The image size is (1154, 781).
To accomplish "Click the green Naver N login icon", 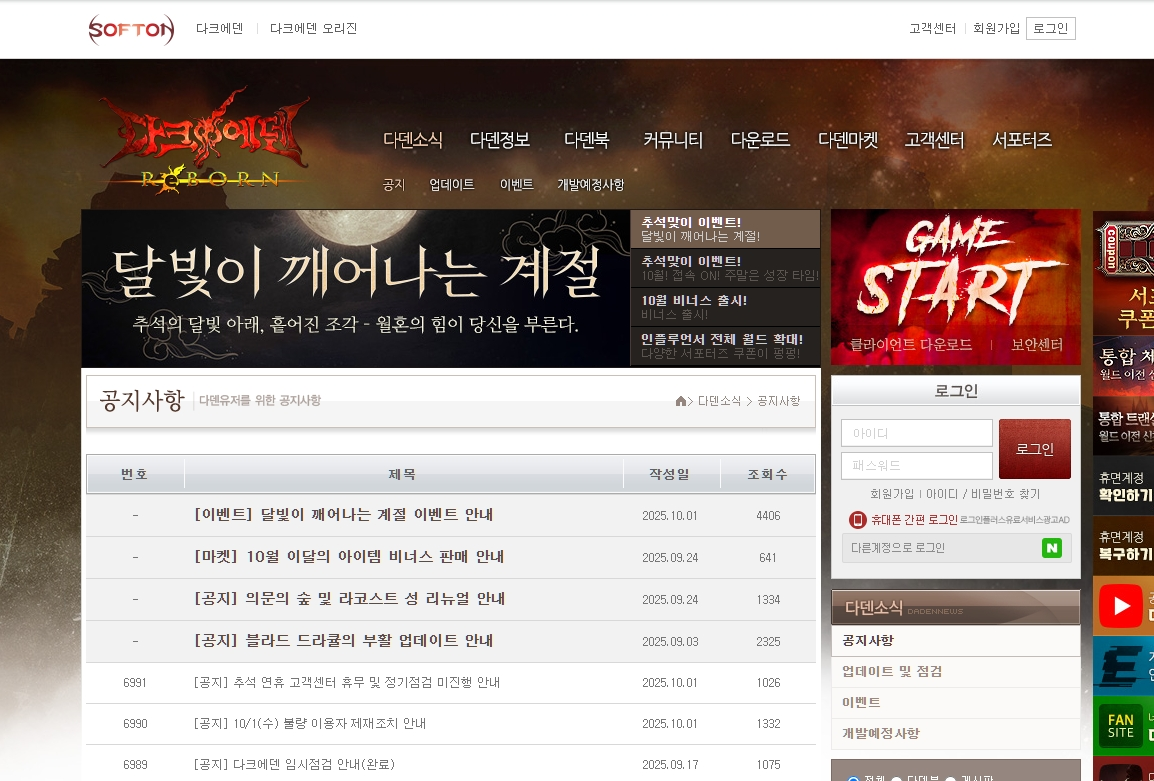I will pyautogui.click(x=1052, y=548).
